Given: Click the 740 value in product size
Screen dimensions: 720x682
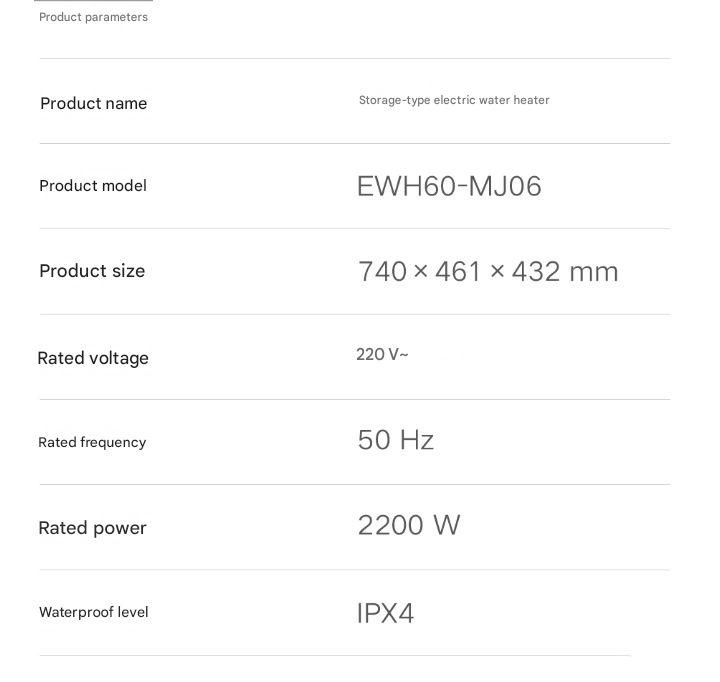Looking at the screenshot, I should 382,272.
